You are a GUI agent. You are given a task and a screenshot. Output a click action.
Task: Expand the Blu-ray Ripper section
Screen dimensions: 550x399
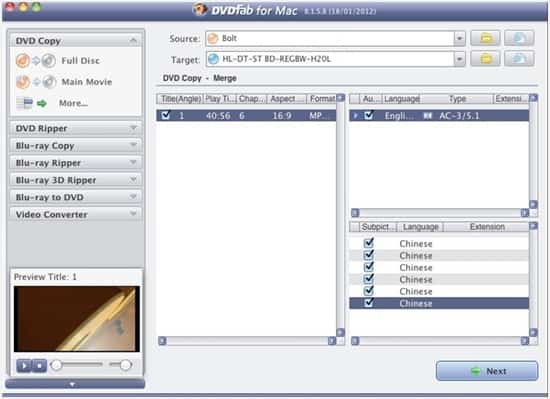click(133, 162)
